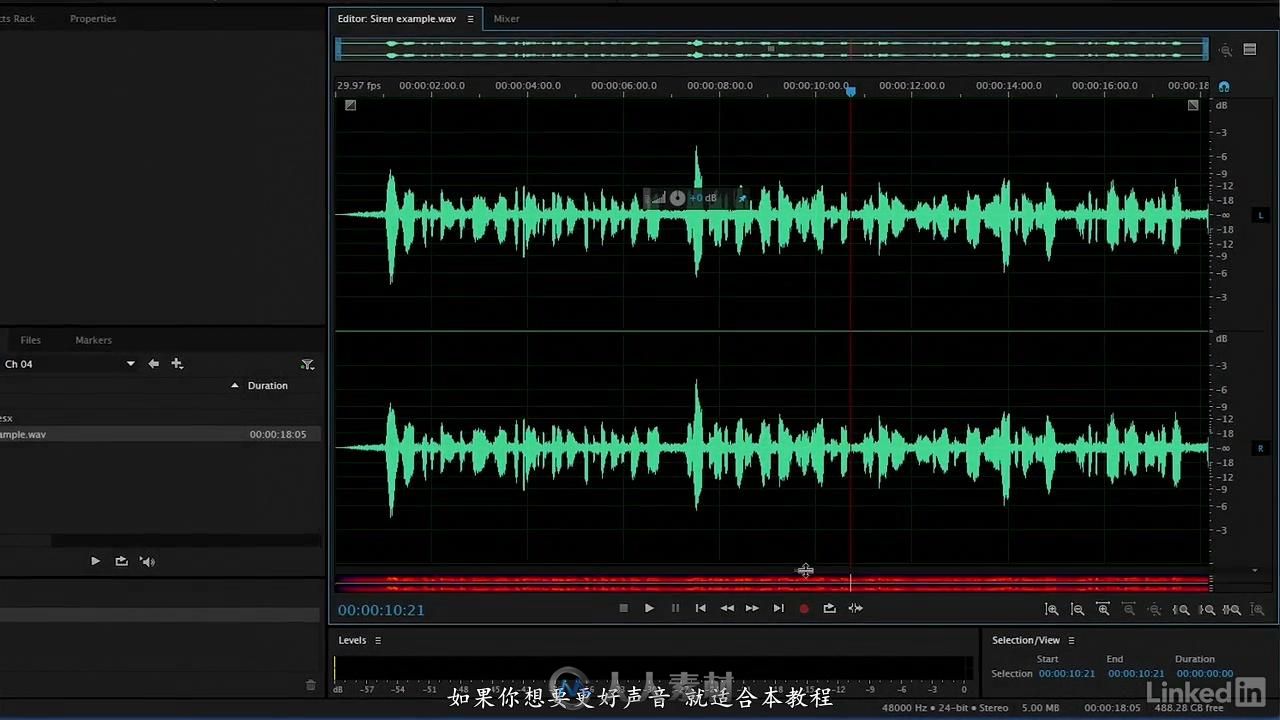This screenshot has height=720, width=1280.
Task: Click the Rewind transport button
Action: pos(727,608)
